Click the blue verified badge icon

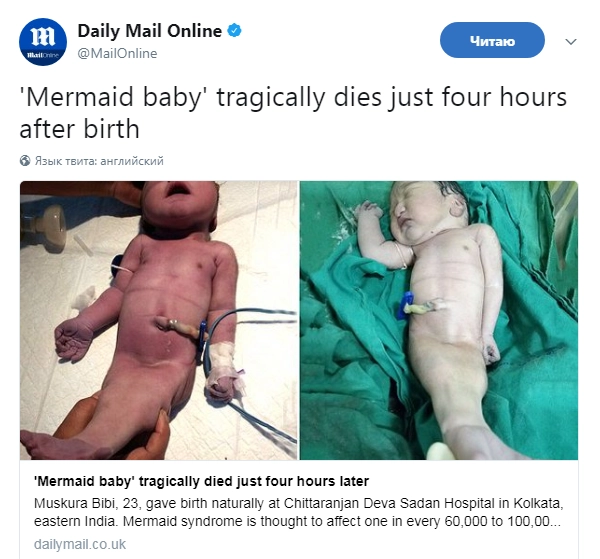tap(235, 31)
